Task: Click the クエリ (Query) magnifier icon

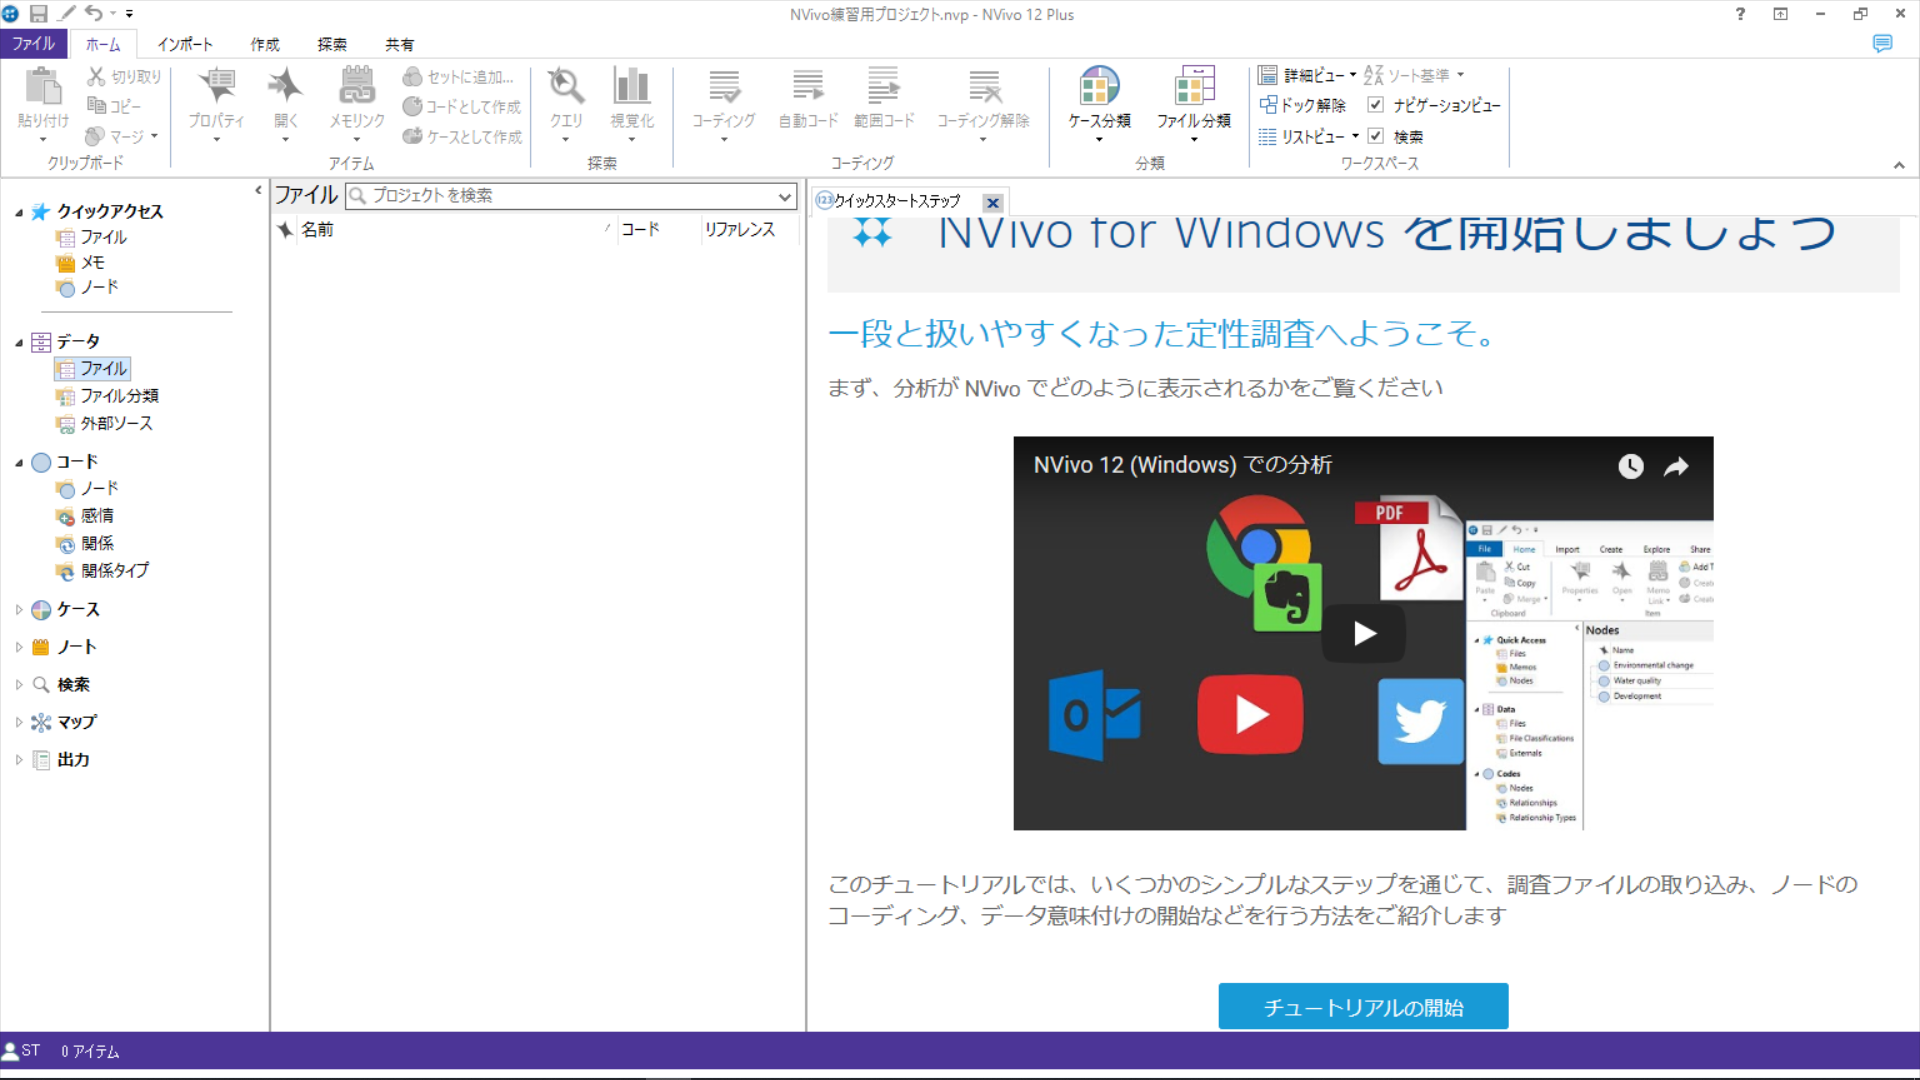Action: click(x=566, y=88)
